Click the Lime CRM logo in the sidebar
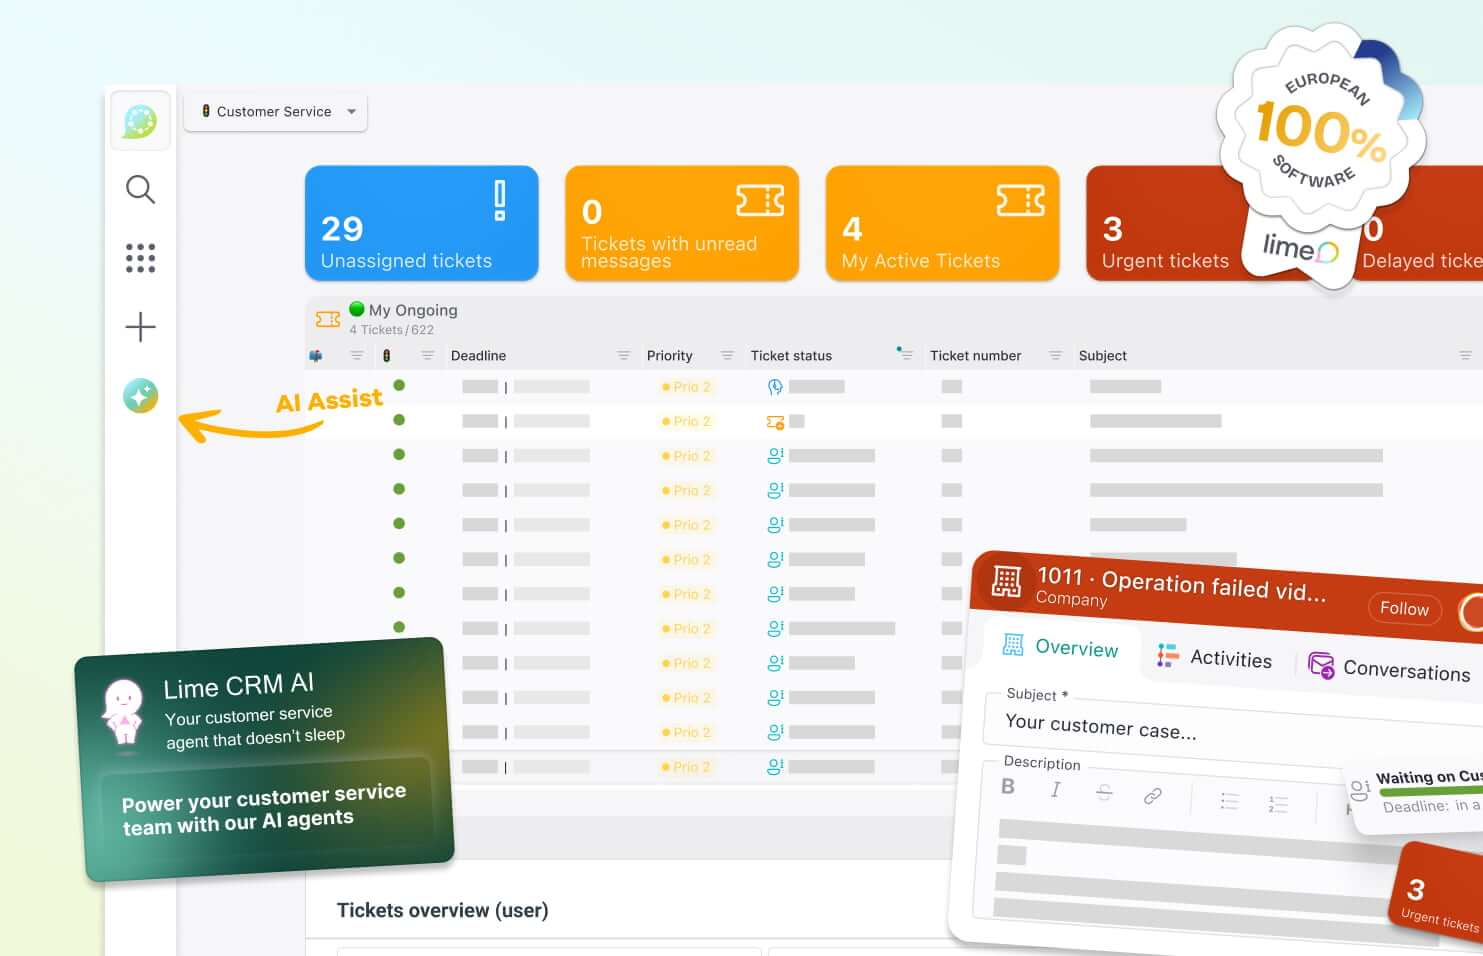Screen dimensions: 1483x956 coord(140,121)
